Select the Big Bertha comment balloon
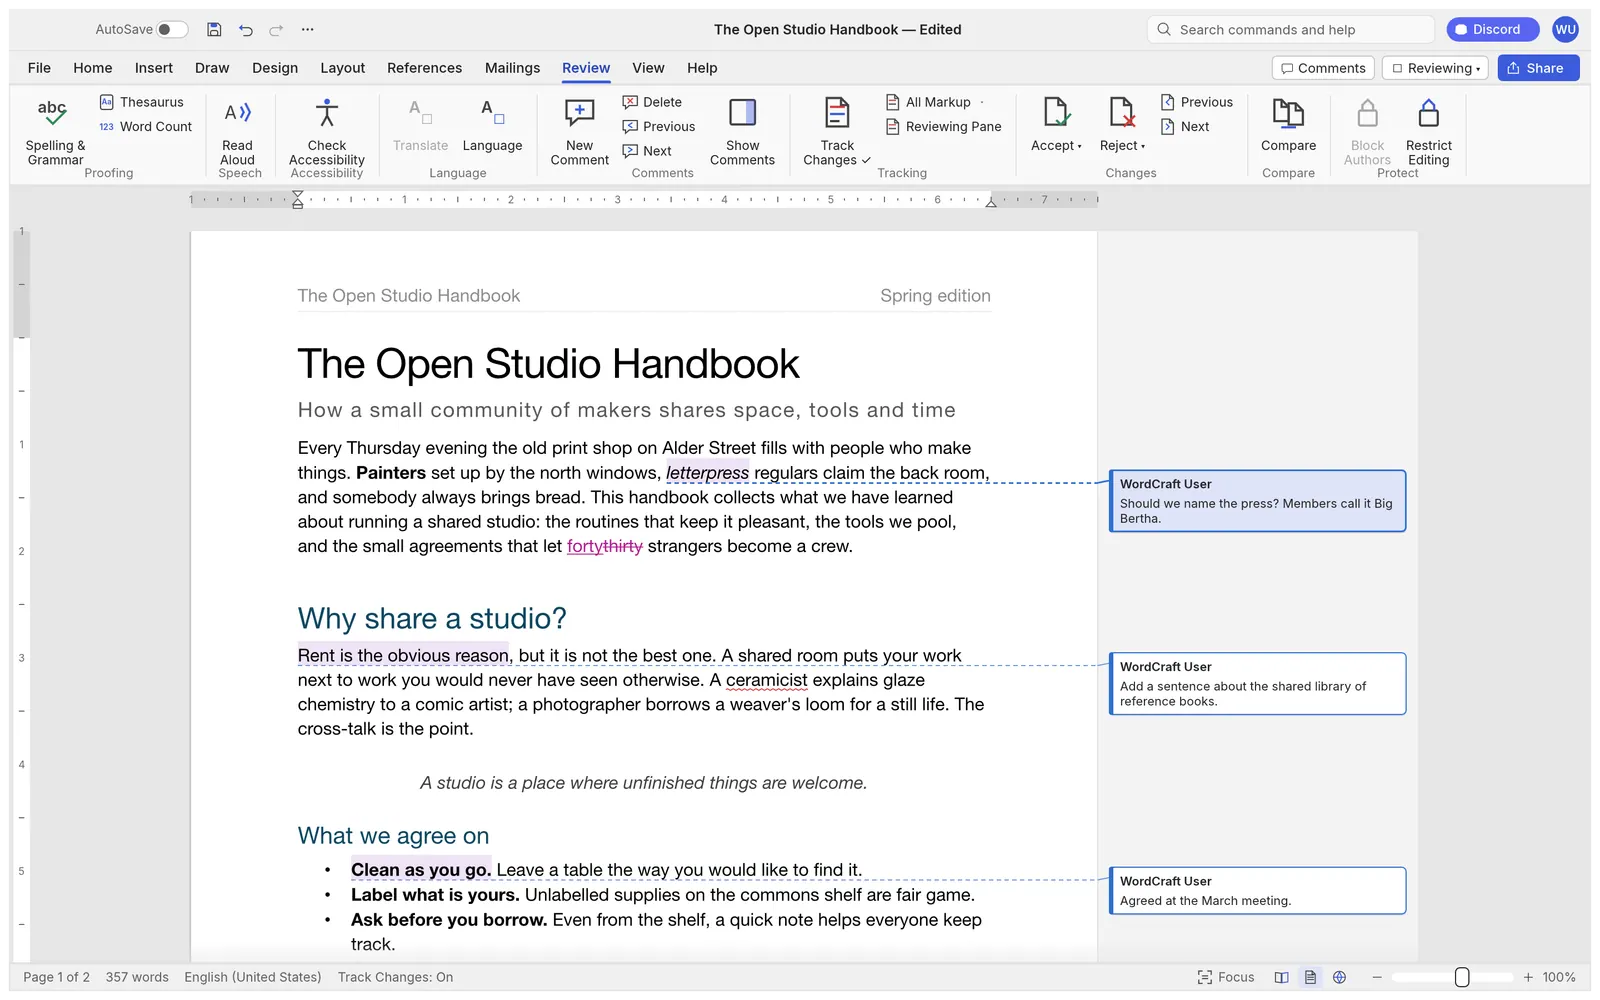The width and height of the screenshot is (1600, 1000). [x=1257, y=501]
